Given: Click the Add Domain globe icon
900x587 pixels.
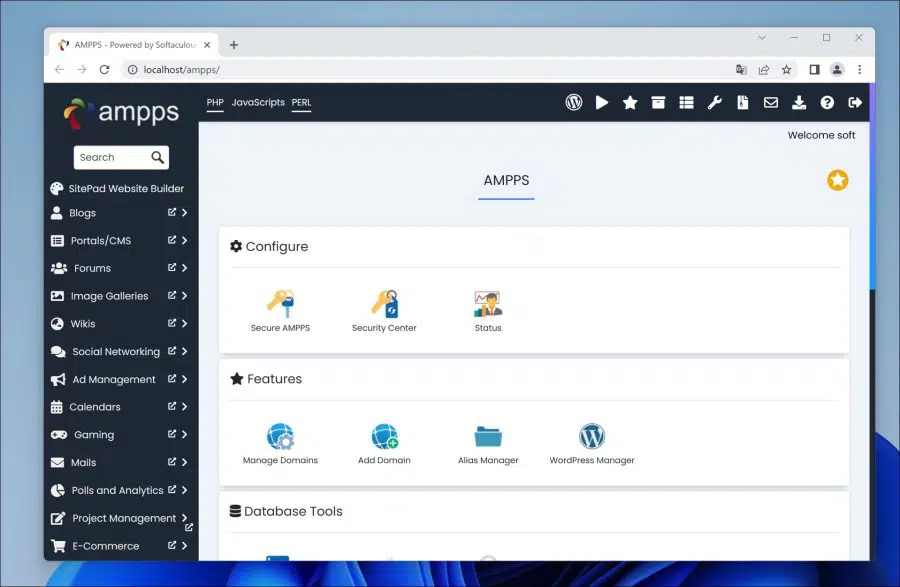Looking at the screenshot, I should point(384,436).
